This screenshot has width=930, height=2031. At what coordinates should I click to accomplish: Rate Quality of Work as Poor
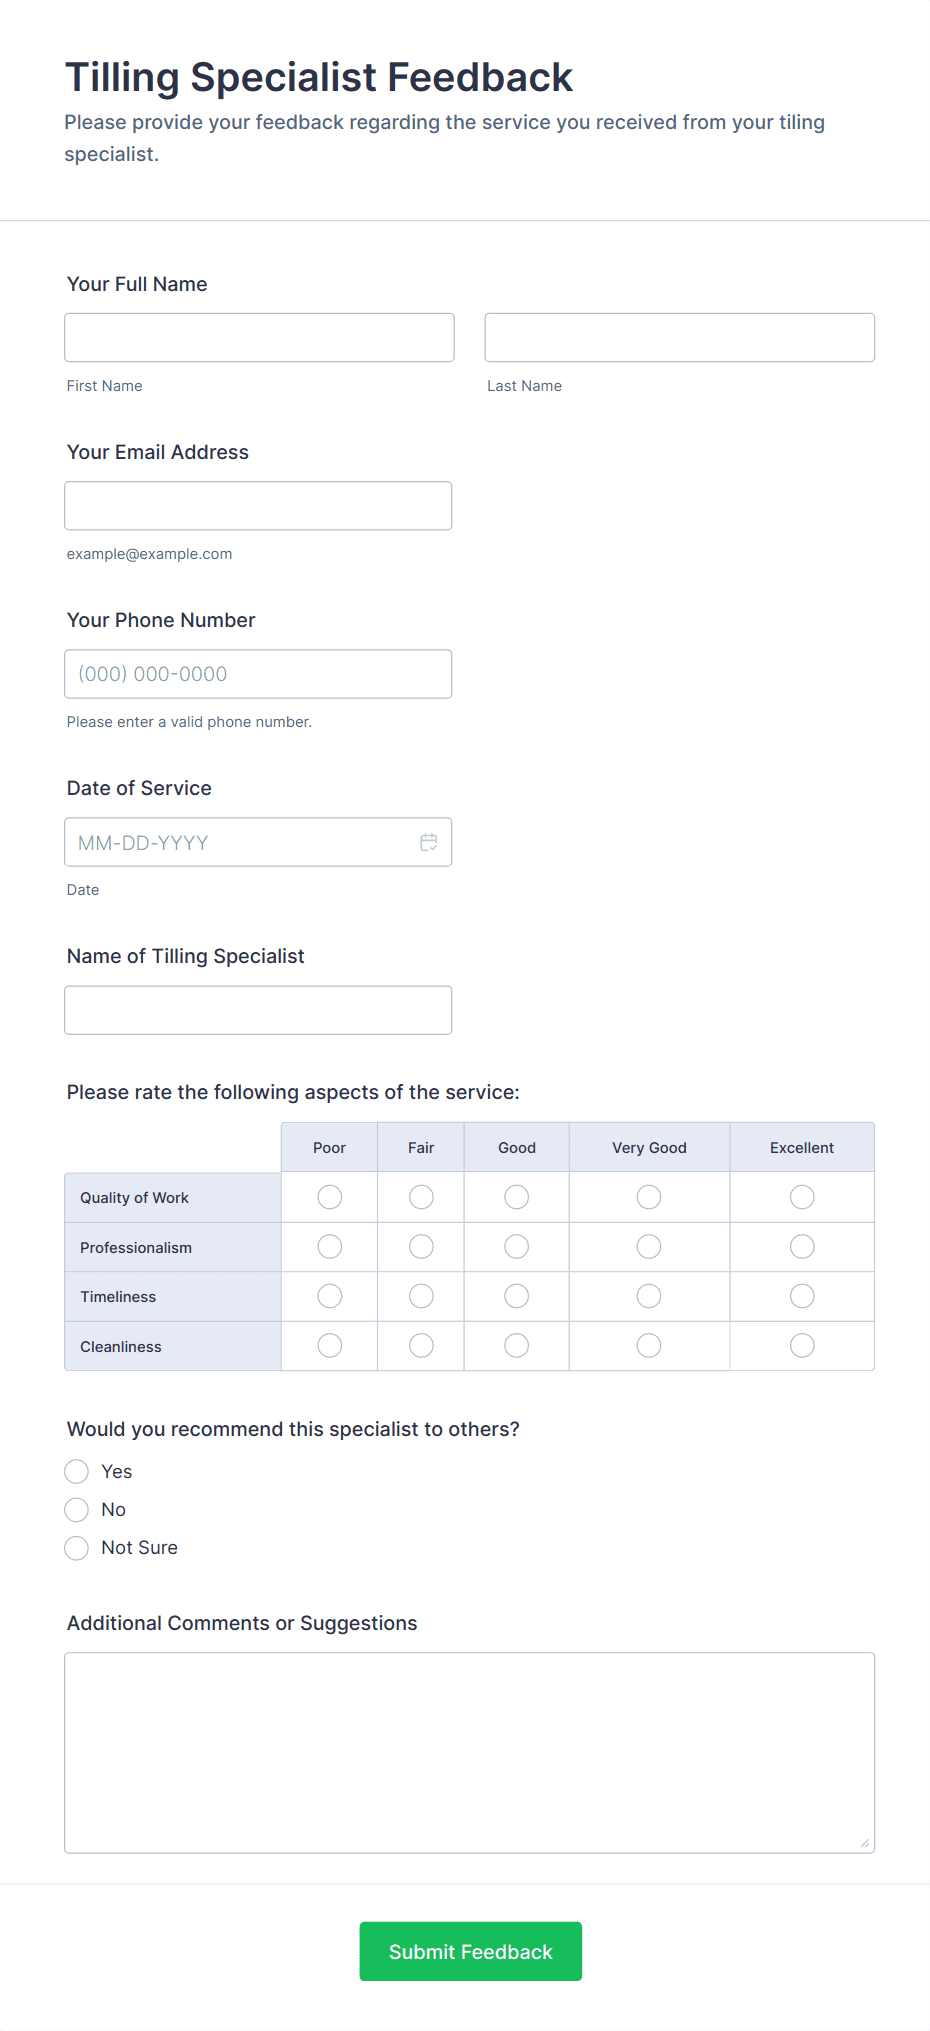coord(330,1197)
